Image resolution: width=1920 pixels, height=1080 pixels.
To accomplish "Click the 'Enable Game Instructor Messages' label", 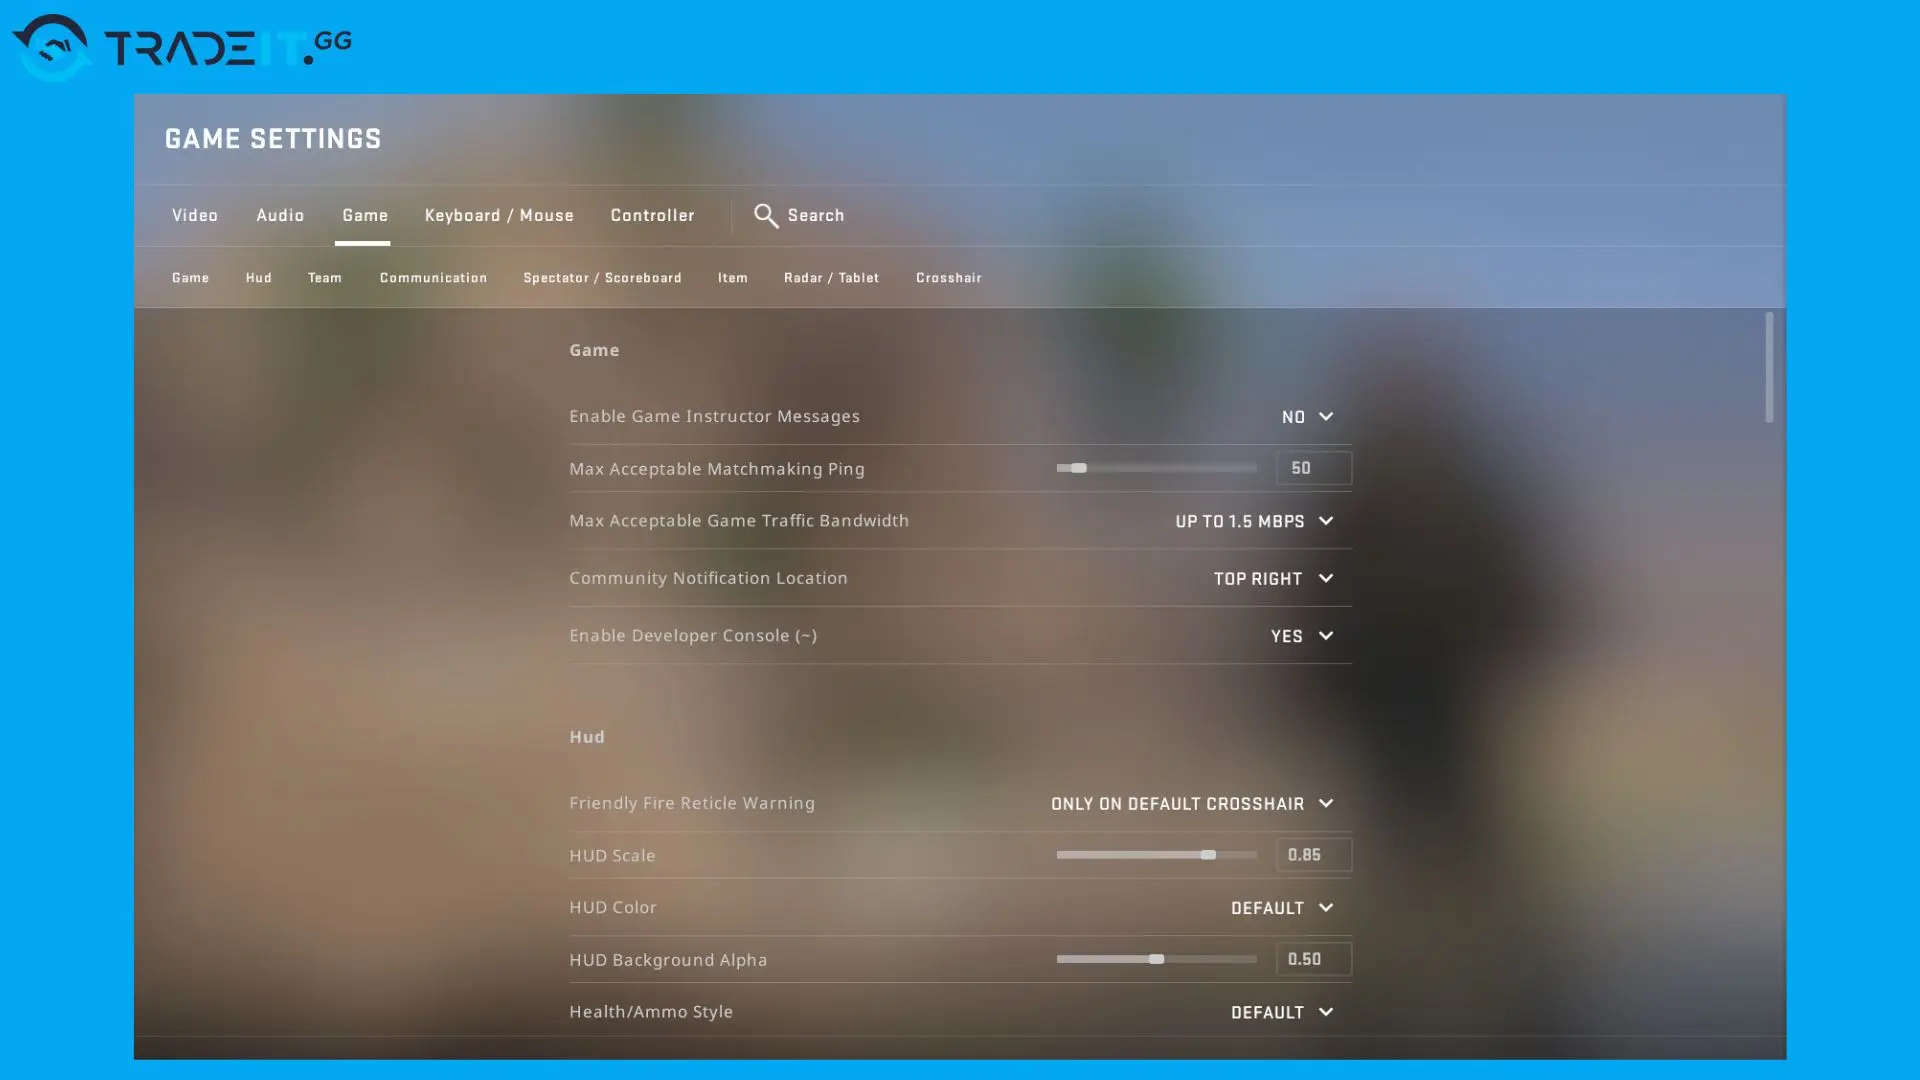I will tap(714, 416).
